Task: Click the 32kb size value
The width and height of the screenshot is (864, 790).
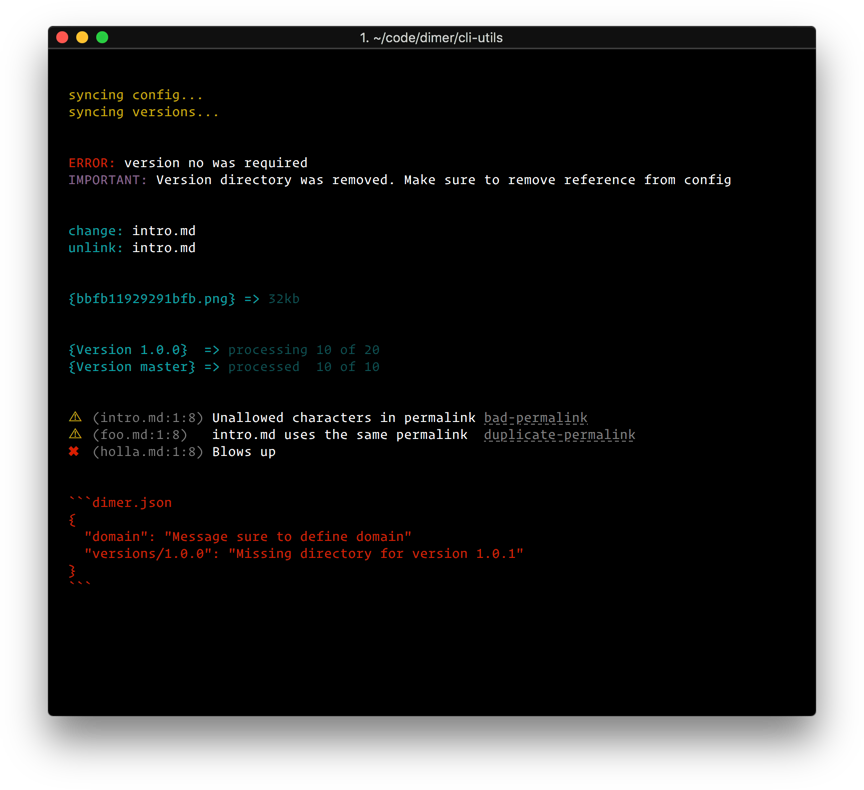Action: click(x=284, y=299)
